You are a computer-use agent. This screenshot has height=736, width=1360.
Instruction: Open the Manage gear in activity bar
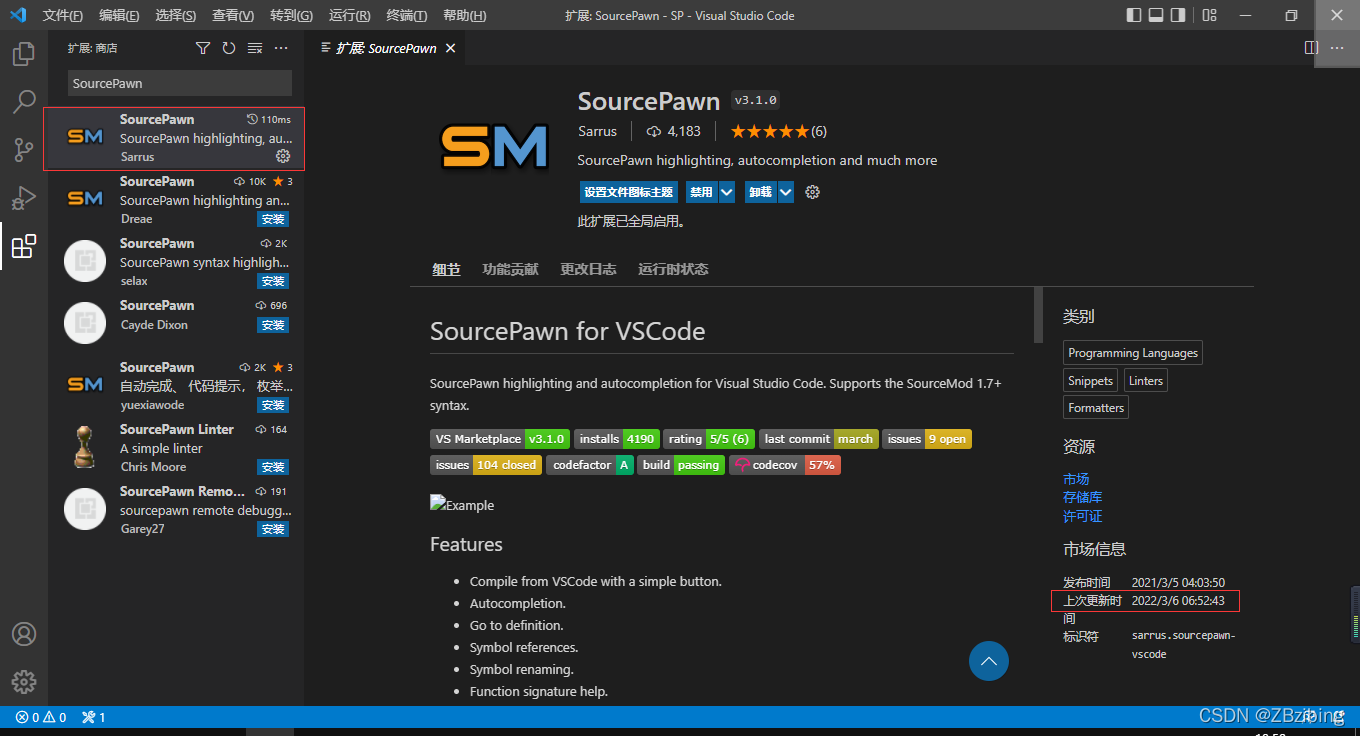(24, 682)
